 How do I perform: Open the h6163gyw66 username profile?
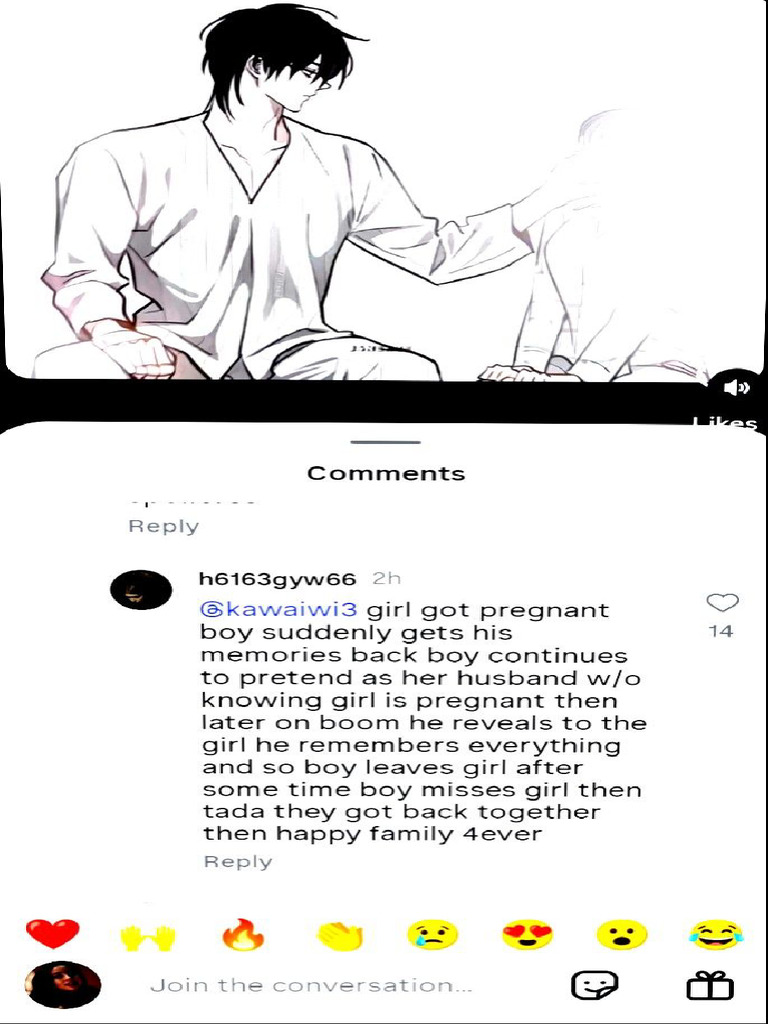pyautogui.click(x=278, y=579)
